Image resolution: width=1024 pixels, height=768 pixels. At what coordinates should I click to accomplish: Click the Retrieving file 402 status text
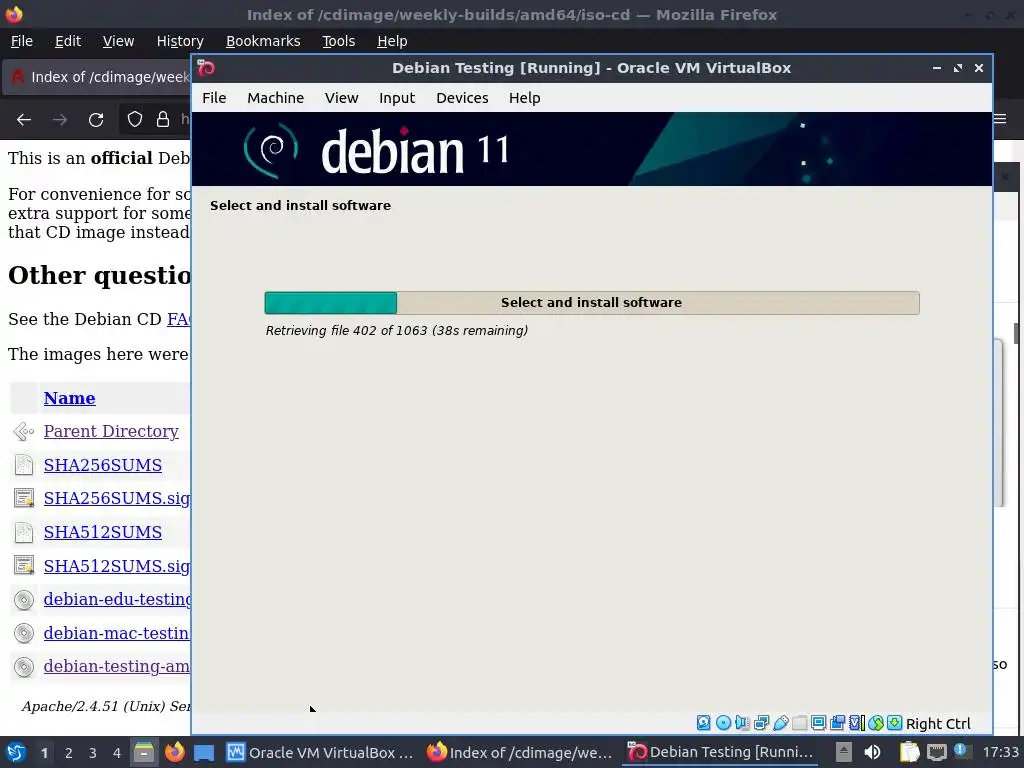396,330
